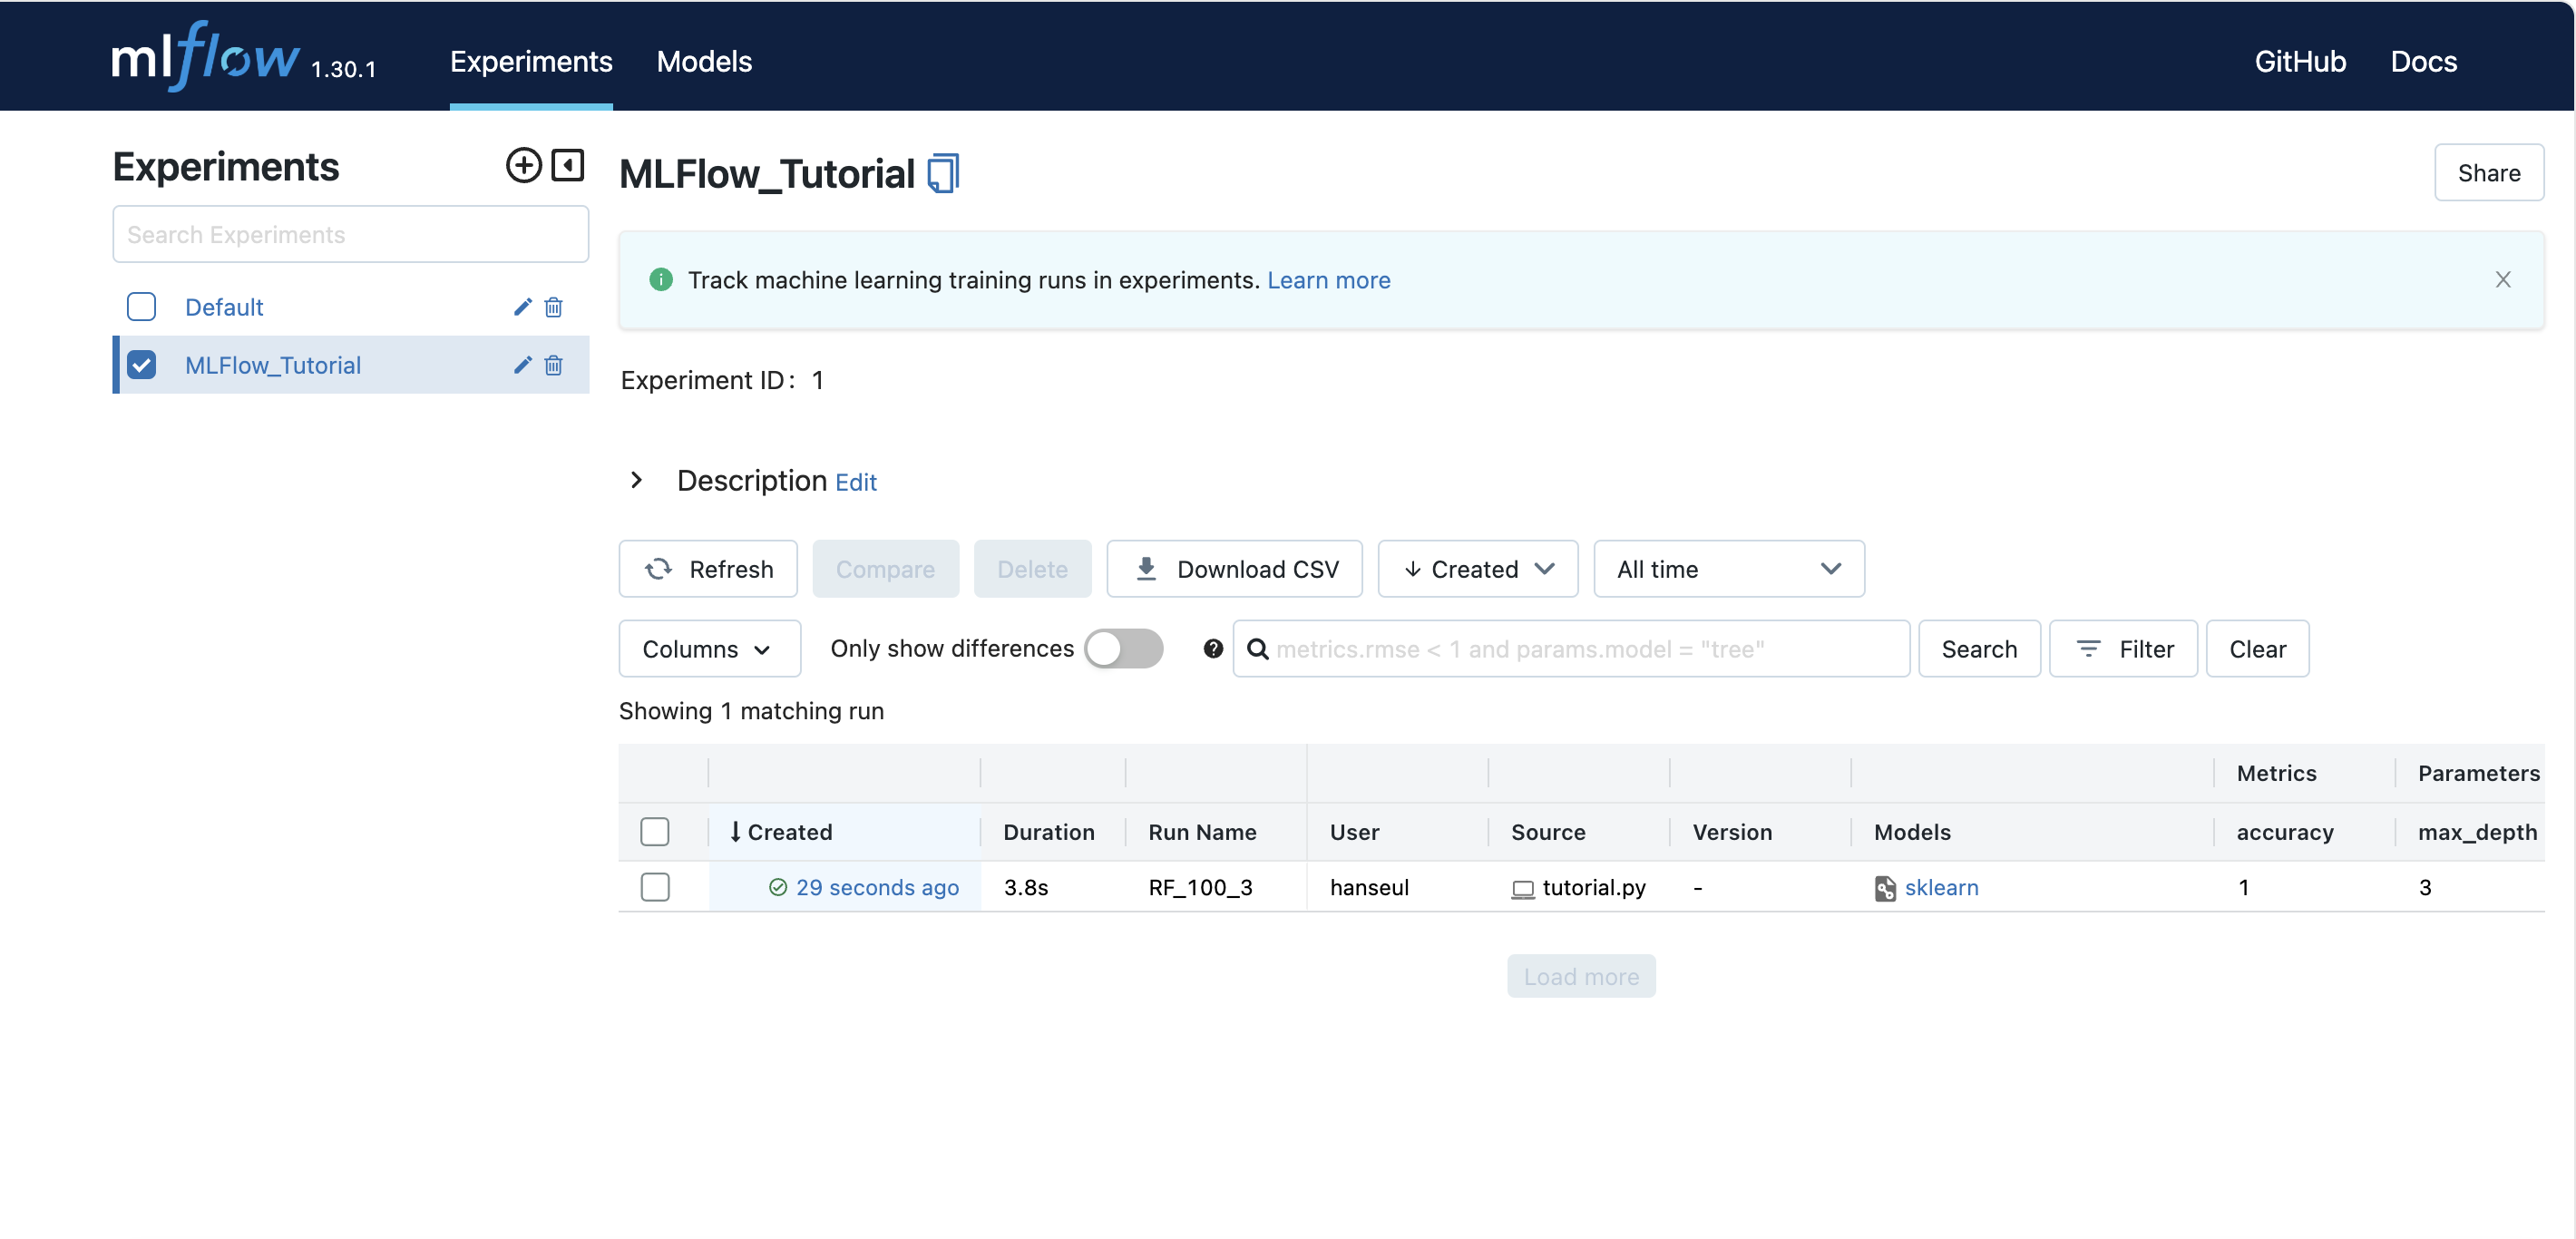Click the pencil icon beside Default experiment
The height and width of the screenshot is (1239, 2576).
[x=522, y=307]
